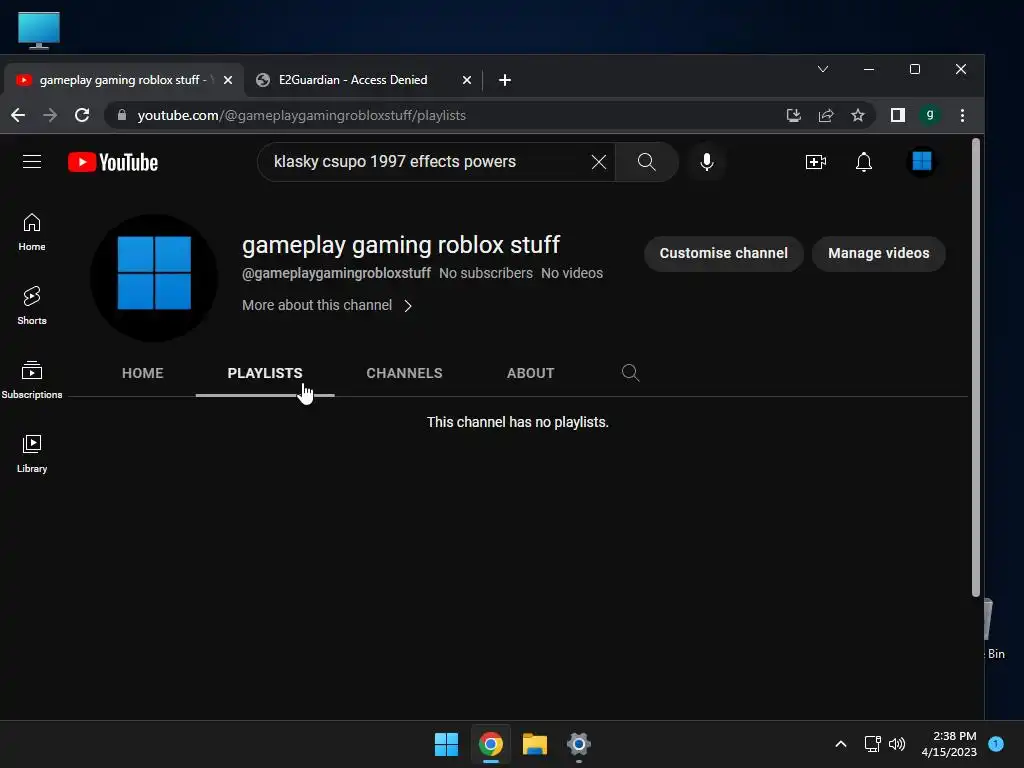Expand the More about this channel chevron

click(408, 306)
